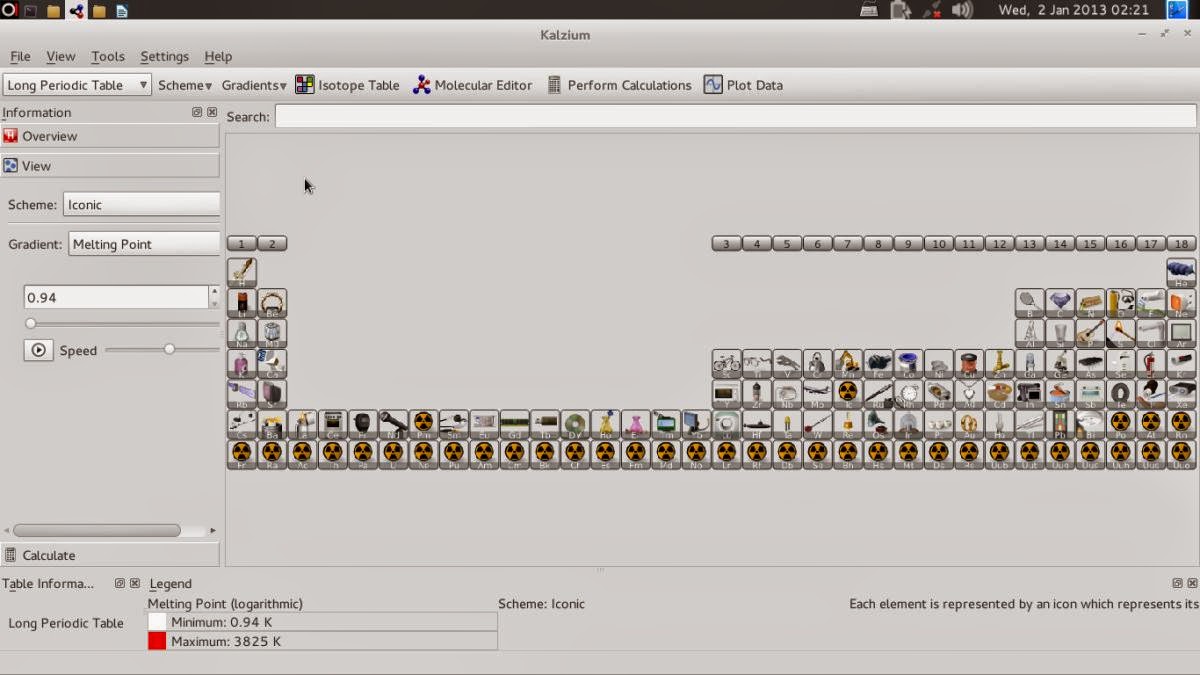
Task: Click the group 18 column header
Action: [1181, 243]
